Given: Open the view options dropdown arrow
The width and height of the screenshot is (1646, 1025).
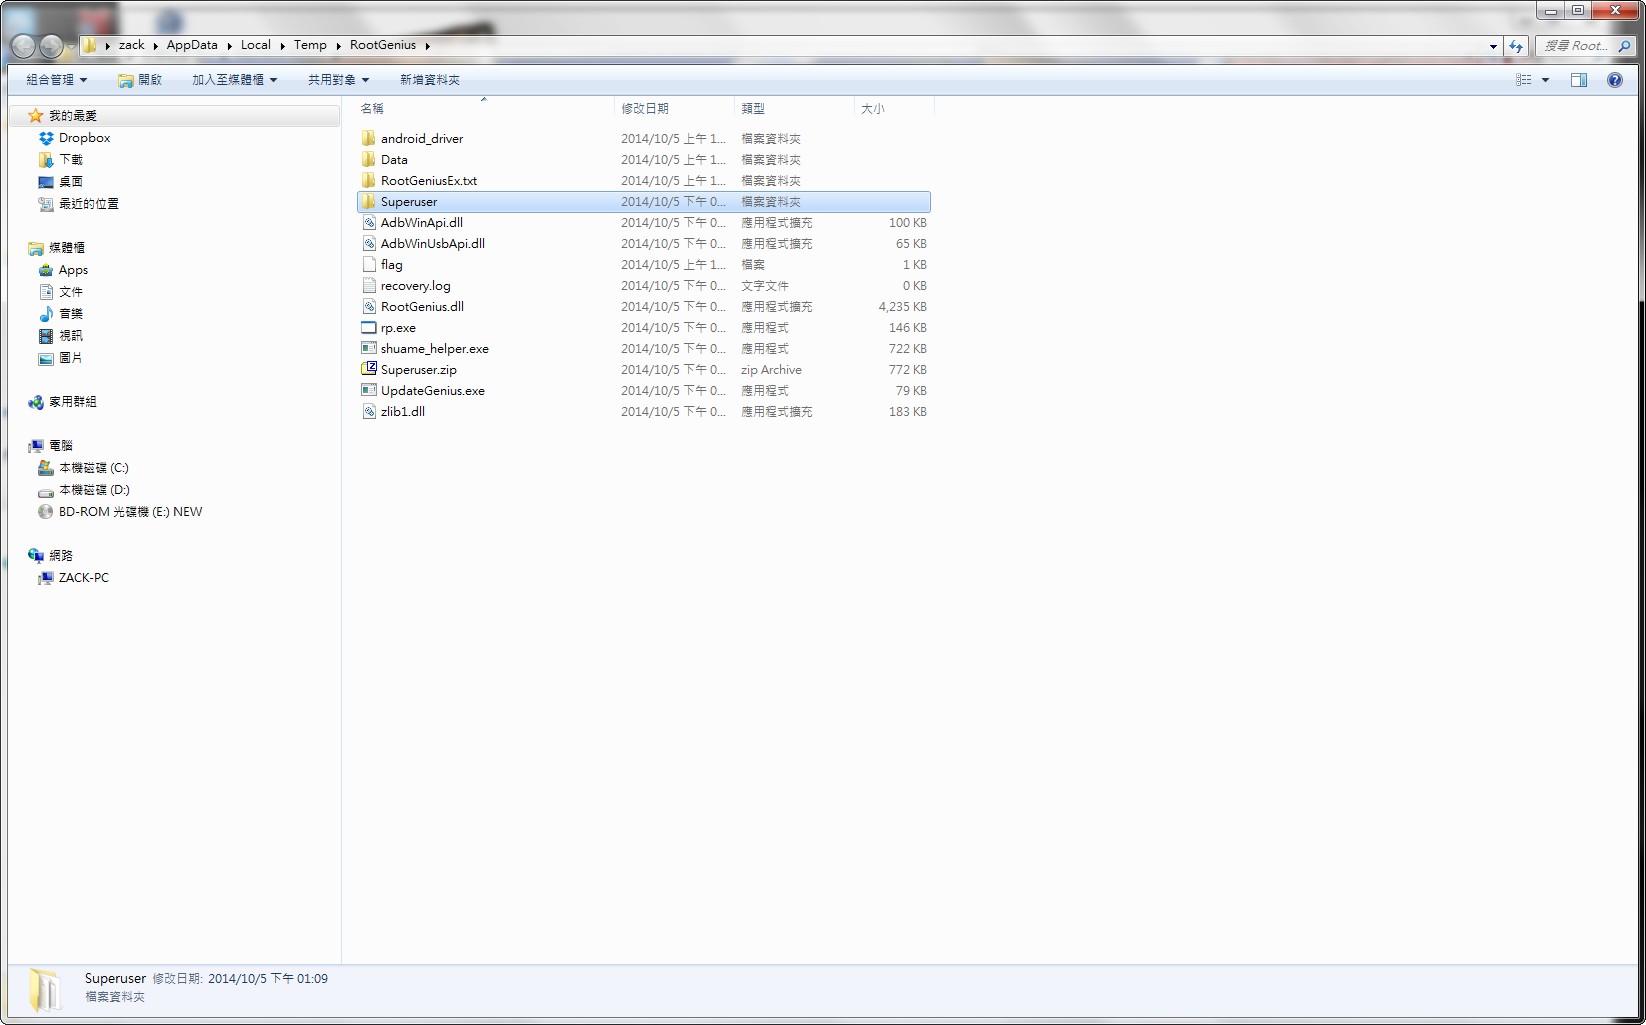Looking at the screenshot, I should pos(1545,80).
